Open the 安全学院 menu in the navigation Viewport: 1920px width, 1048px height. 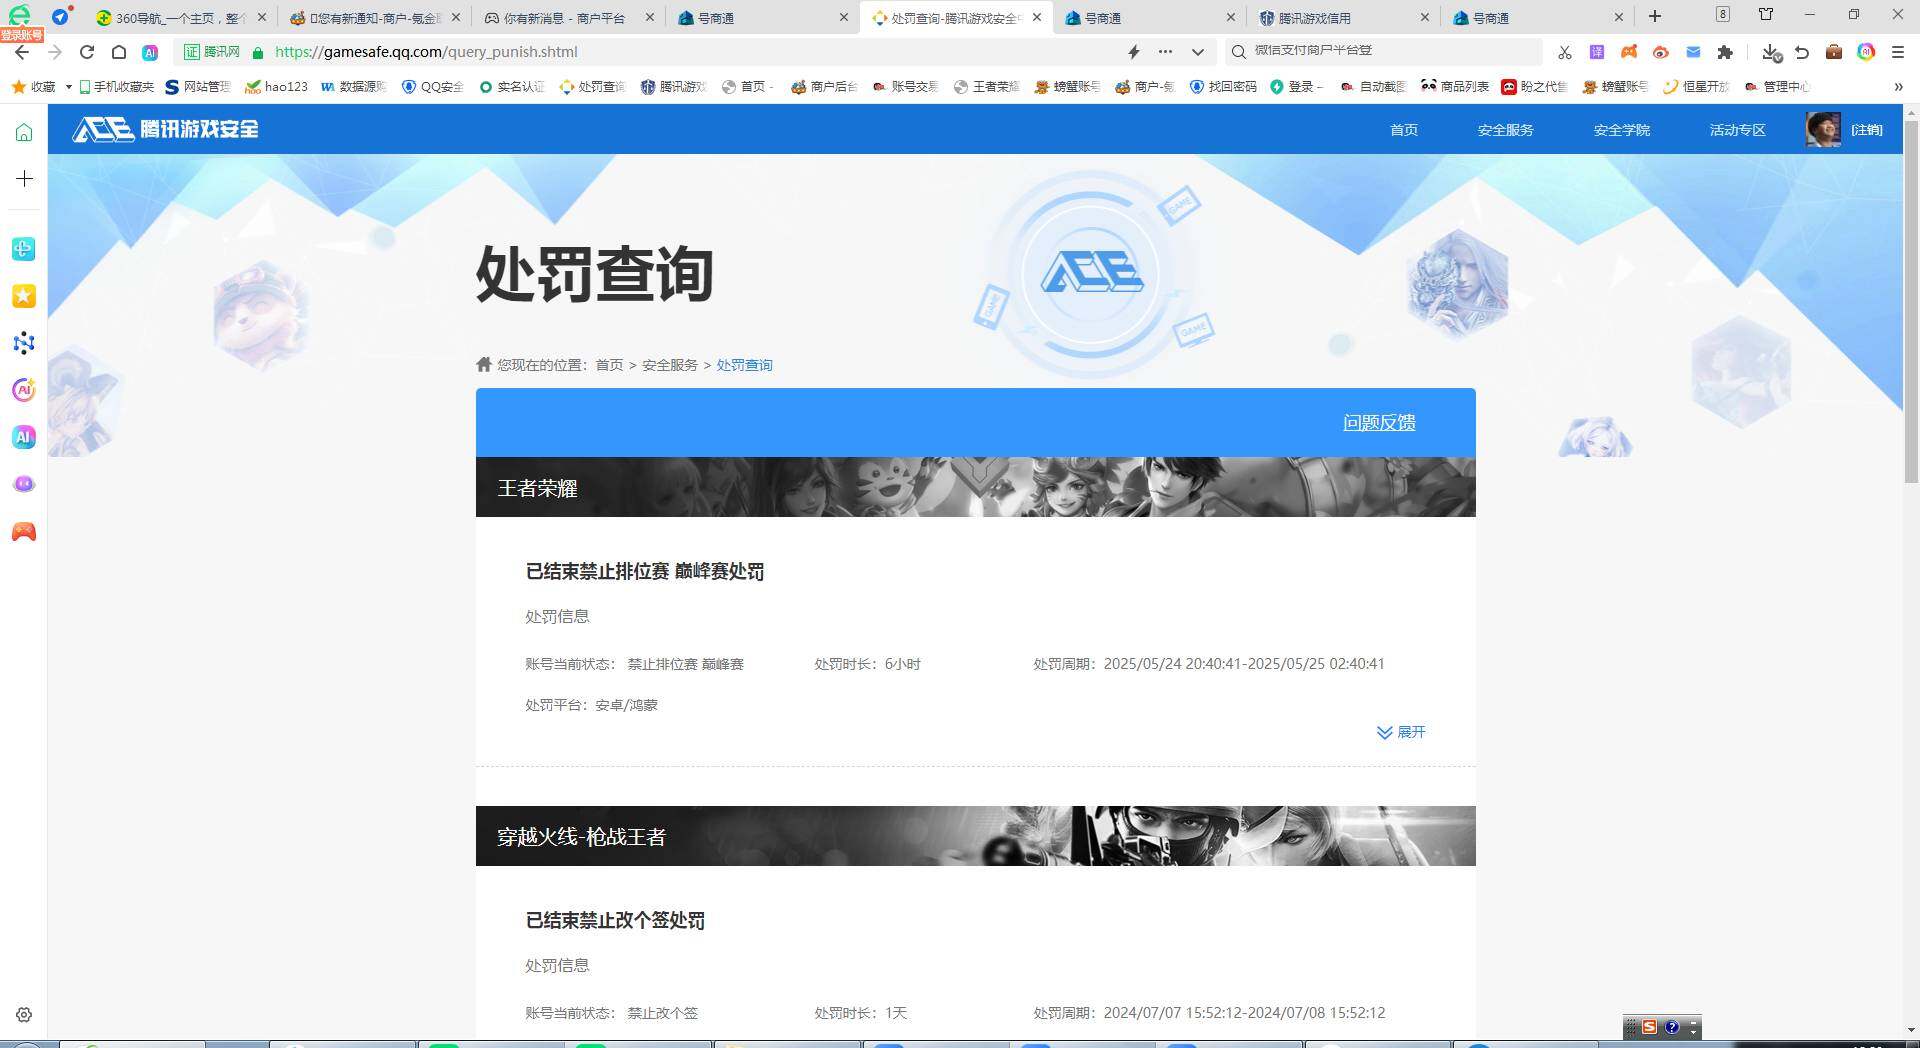coord(1621,129)
